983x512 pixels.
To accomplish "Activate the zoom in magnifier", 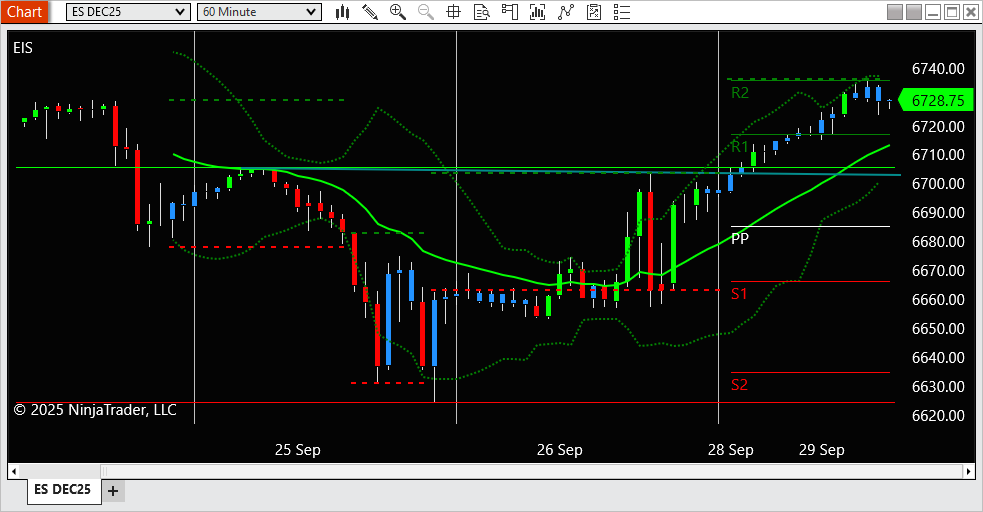I will click(397, 12).
